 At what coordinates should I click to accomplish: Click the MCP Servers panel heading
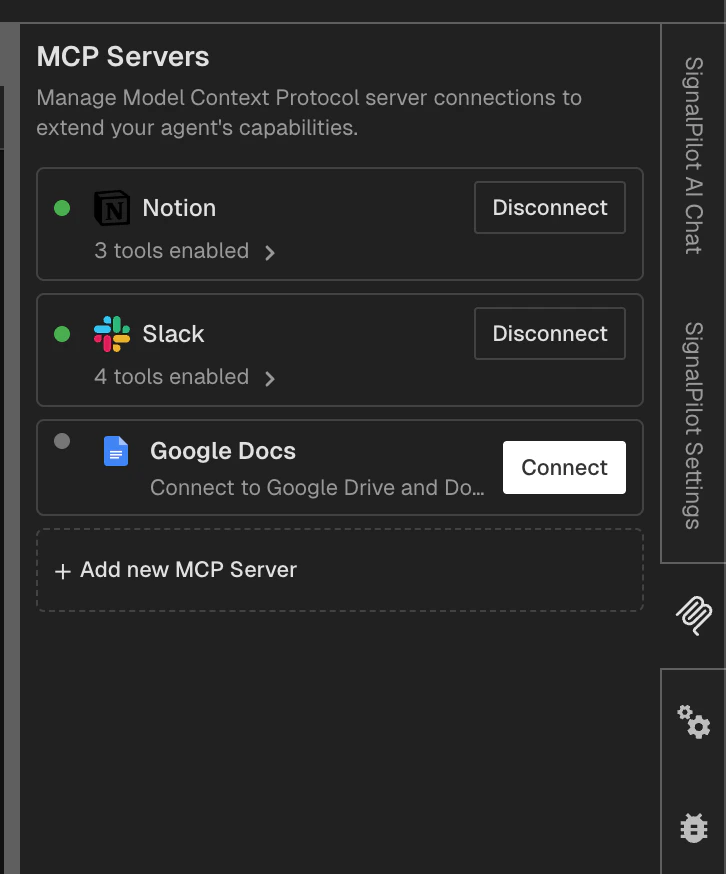click(x=123, y=56)
